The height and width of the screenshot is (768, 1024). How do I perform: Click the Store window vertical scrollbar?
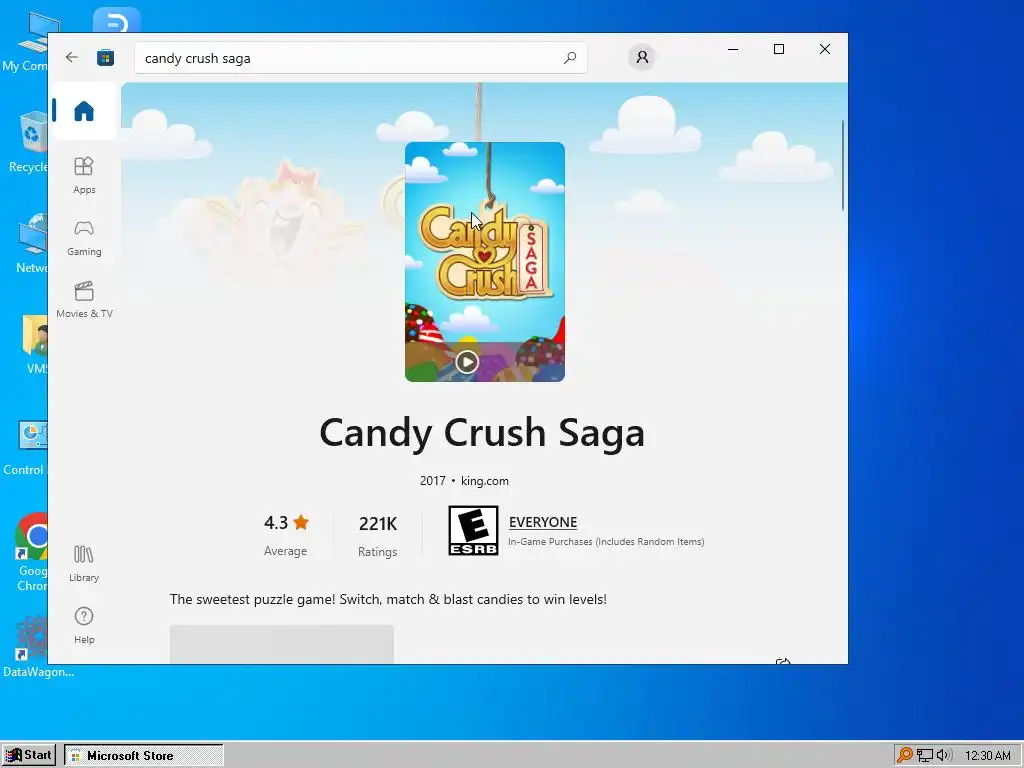pos(843,165)
